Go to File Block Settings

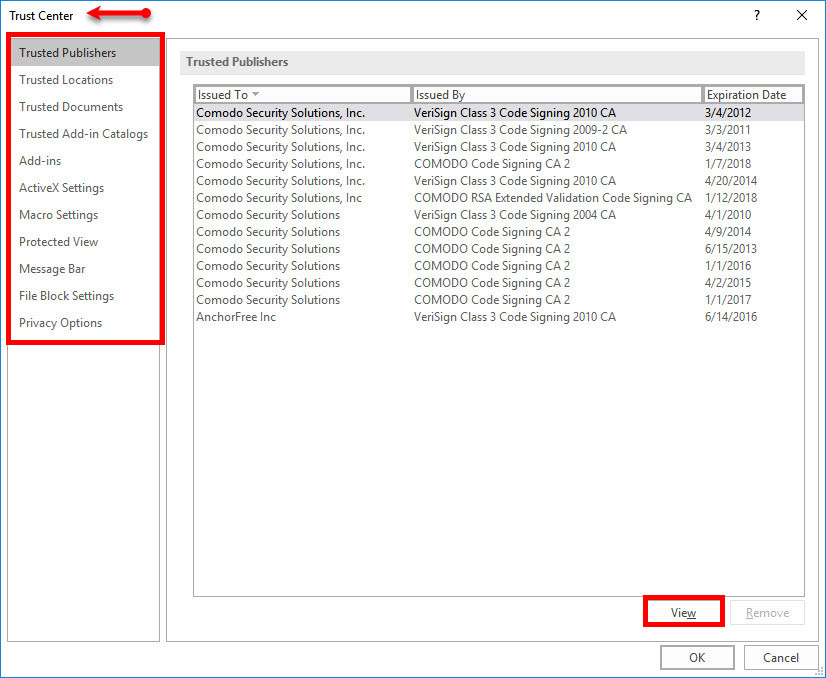click(85, 296)
